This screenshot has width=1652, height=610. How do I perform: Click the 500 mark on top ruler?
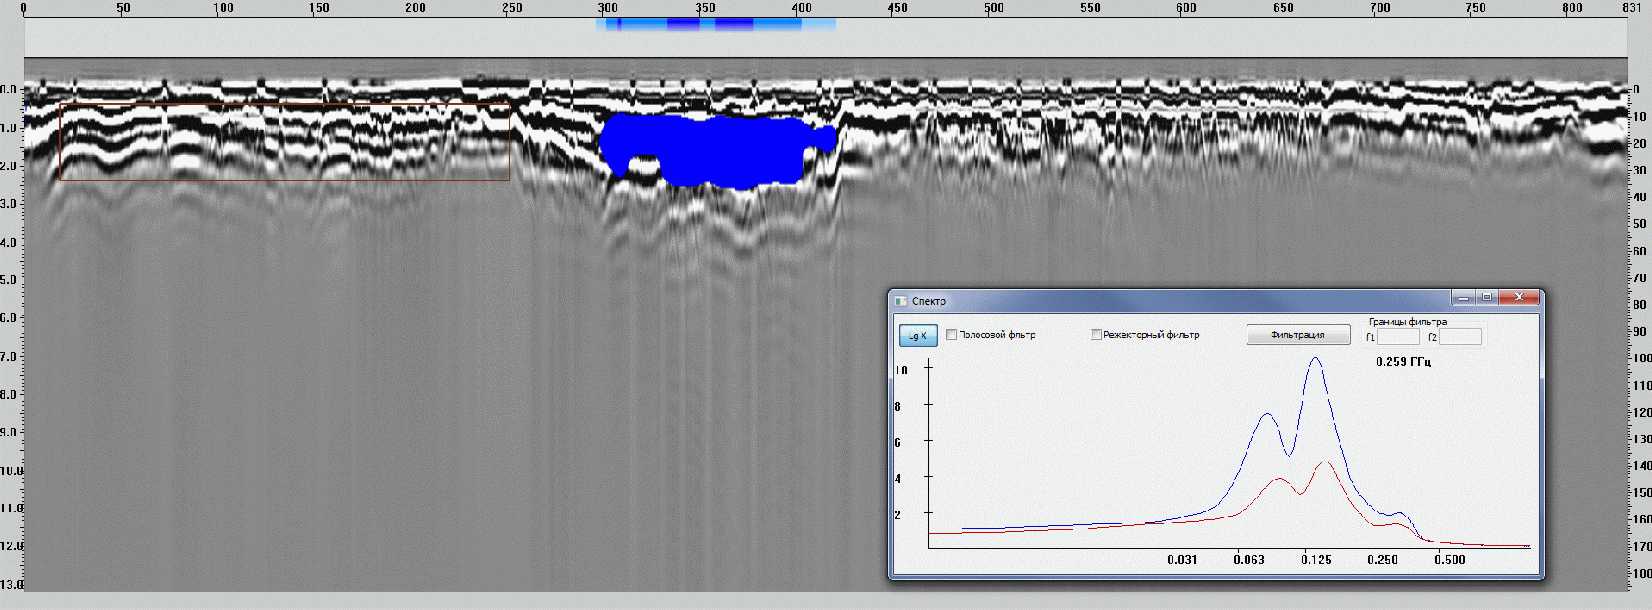(993, 8)
